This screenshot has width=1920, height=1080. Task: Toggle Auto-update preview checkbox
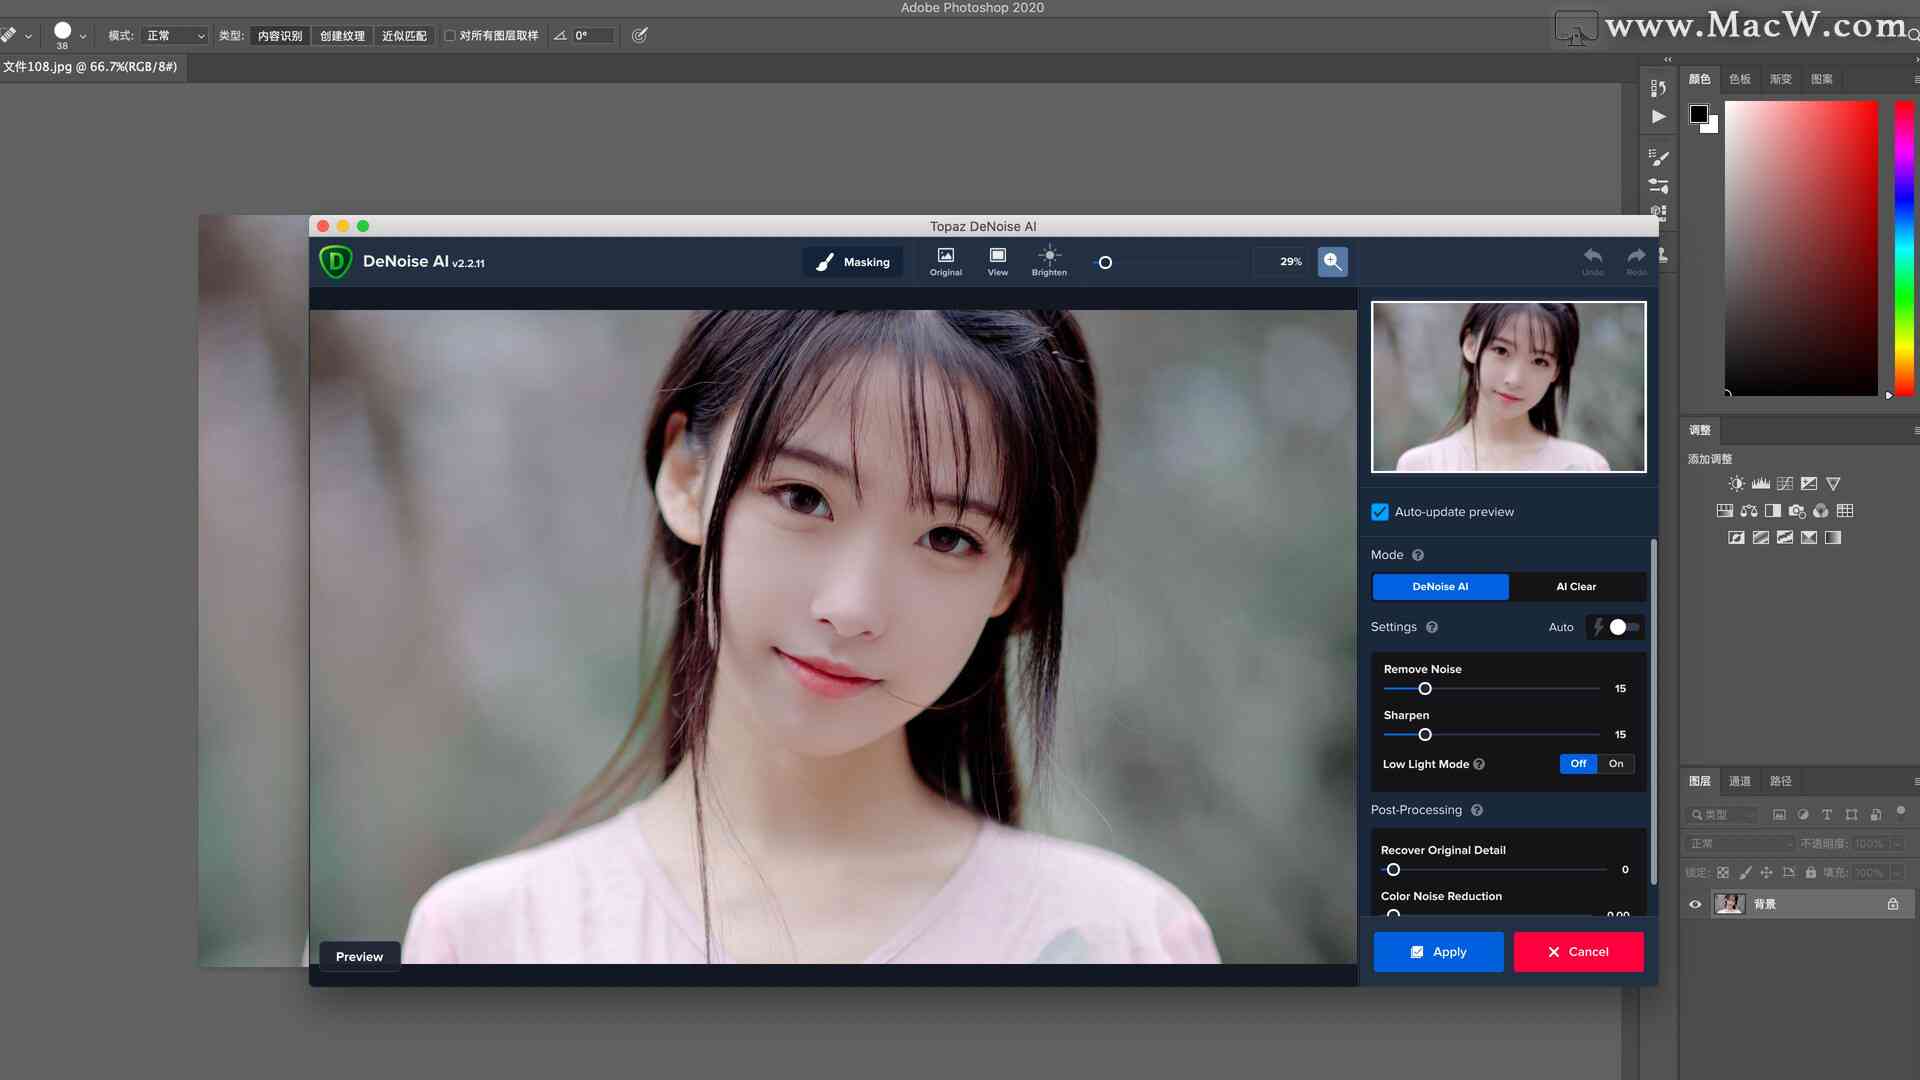(1379, 512)
